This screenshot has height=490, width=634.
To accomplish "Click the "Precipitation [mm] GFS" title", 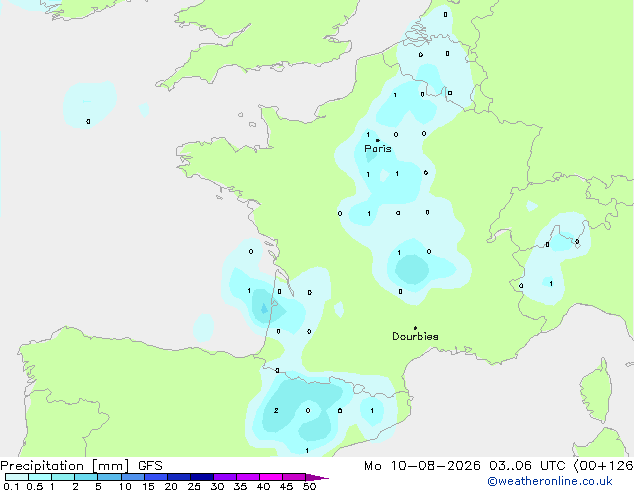I will 81,466.
